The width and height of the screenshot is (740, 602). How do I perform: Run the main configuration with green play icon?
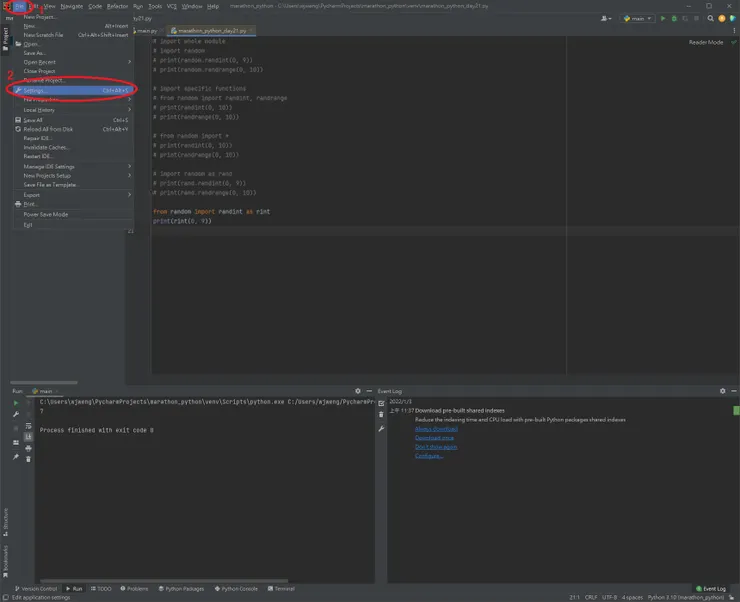tap(662, 18)
